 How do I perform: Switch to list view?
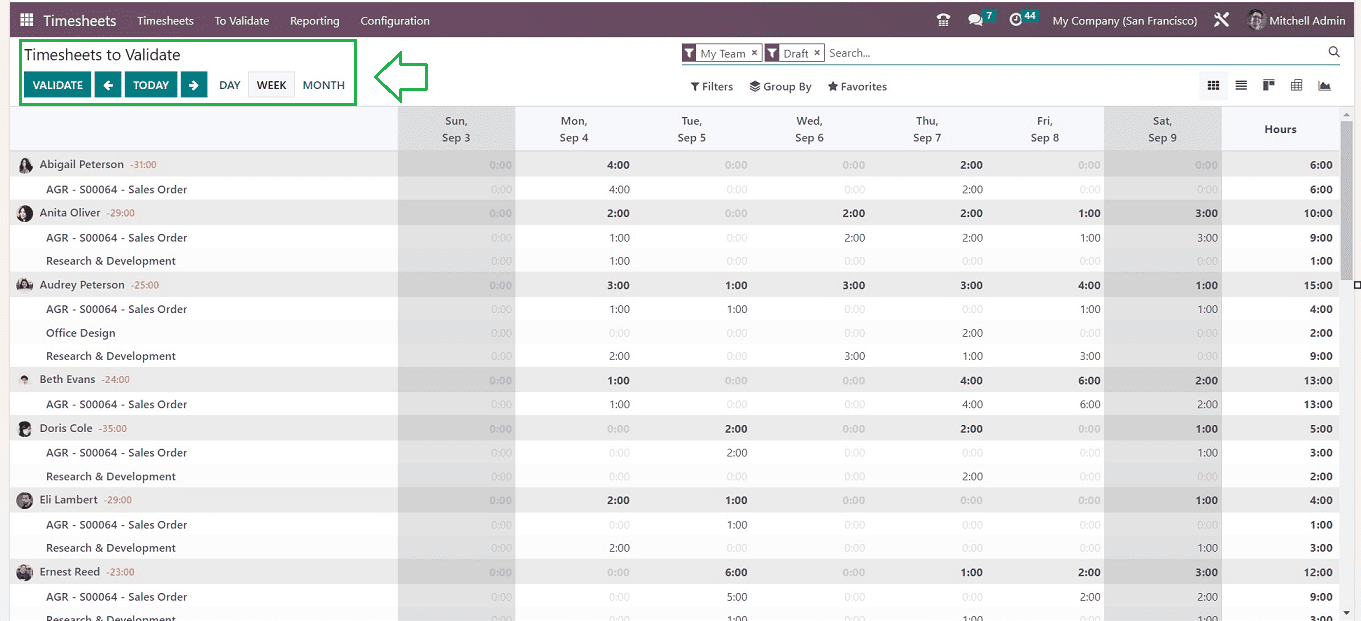point(1241,86)
